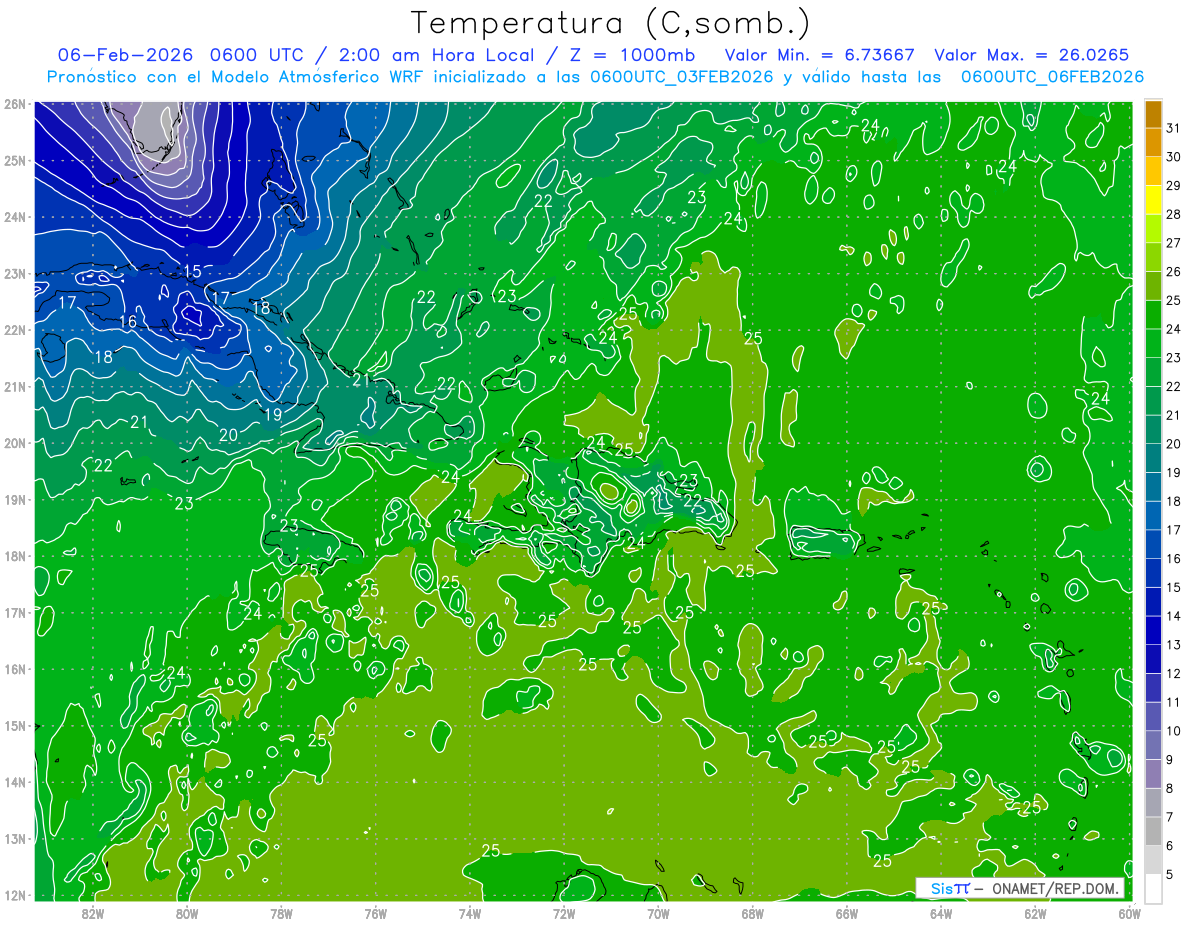Image resolution: width=1200 pixels, height=927 pixels.
Task: Click the date "06-Feb-2026" in the header
Action: click(x=125, y=55)
